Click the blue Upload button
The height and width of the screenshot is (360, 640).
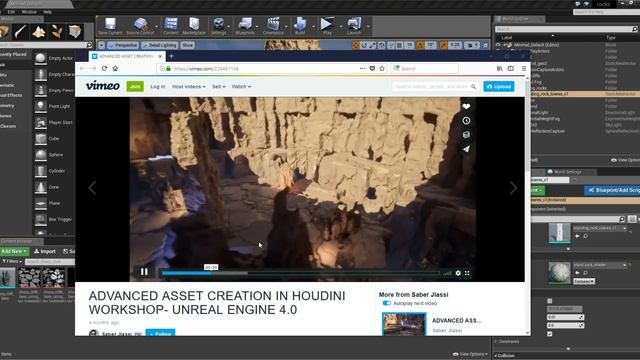coord(499,87)
